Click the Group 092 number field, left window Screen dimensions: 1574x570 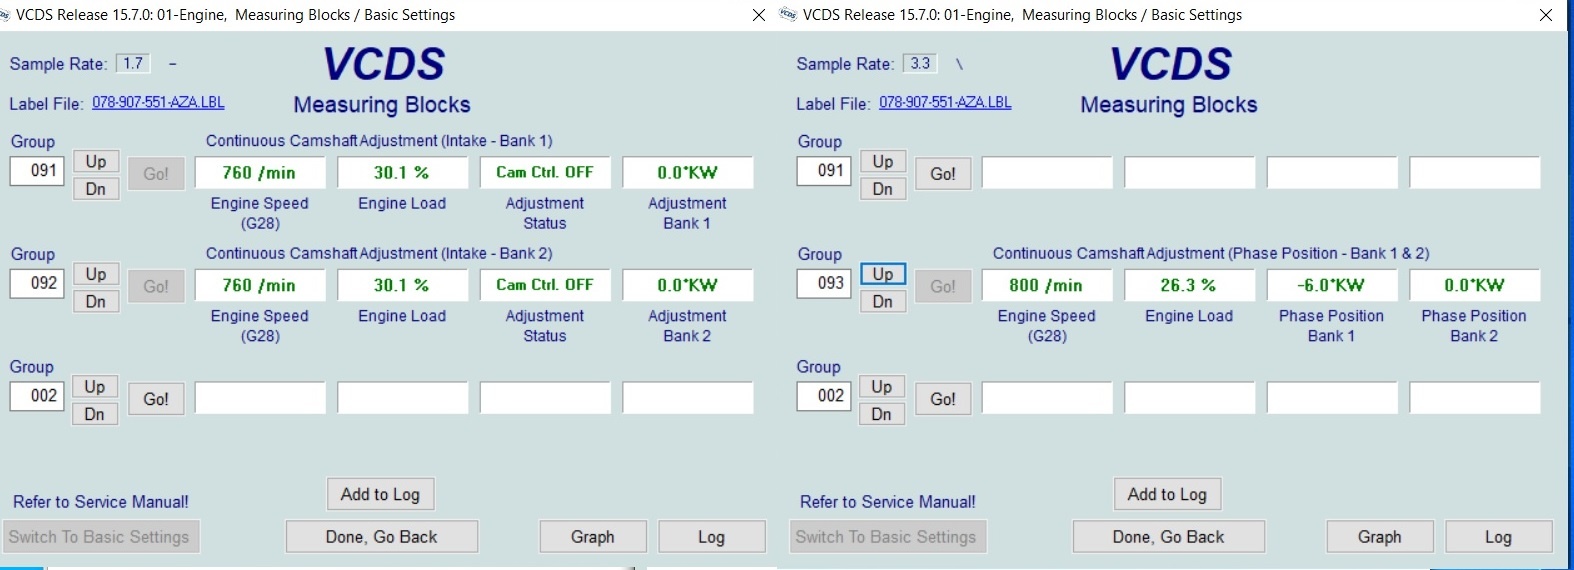(37, 284)
